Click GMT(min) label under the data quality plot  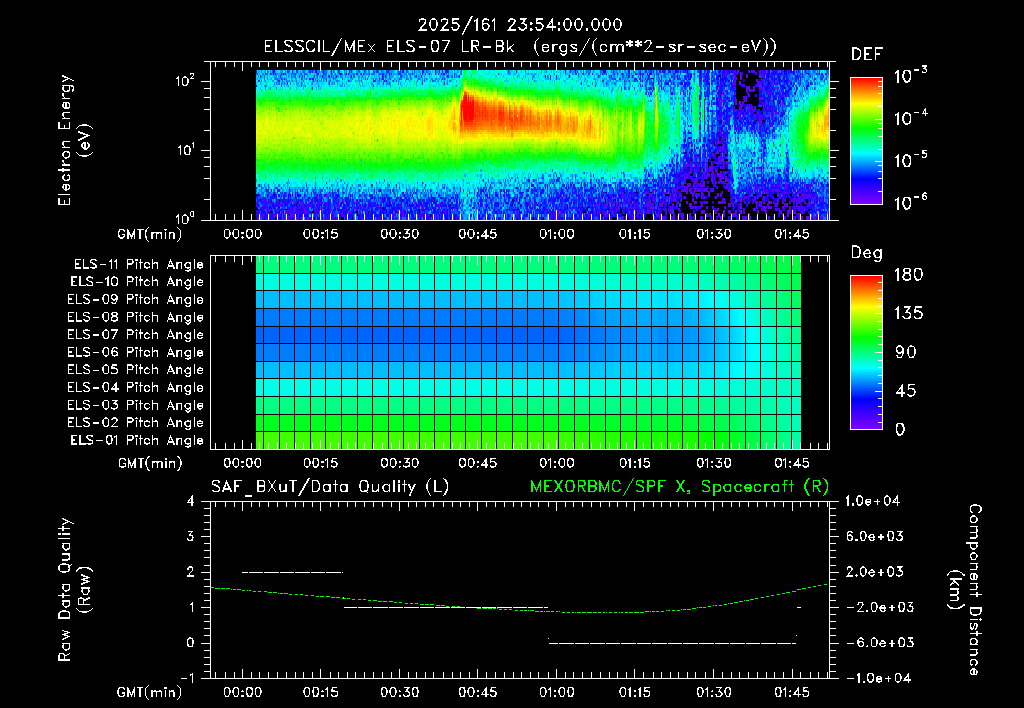pyautogui.click(x=150, y=692)
